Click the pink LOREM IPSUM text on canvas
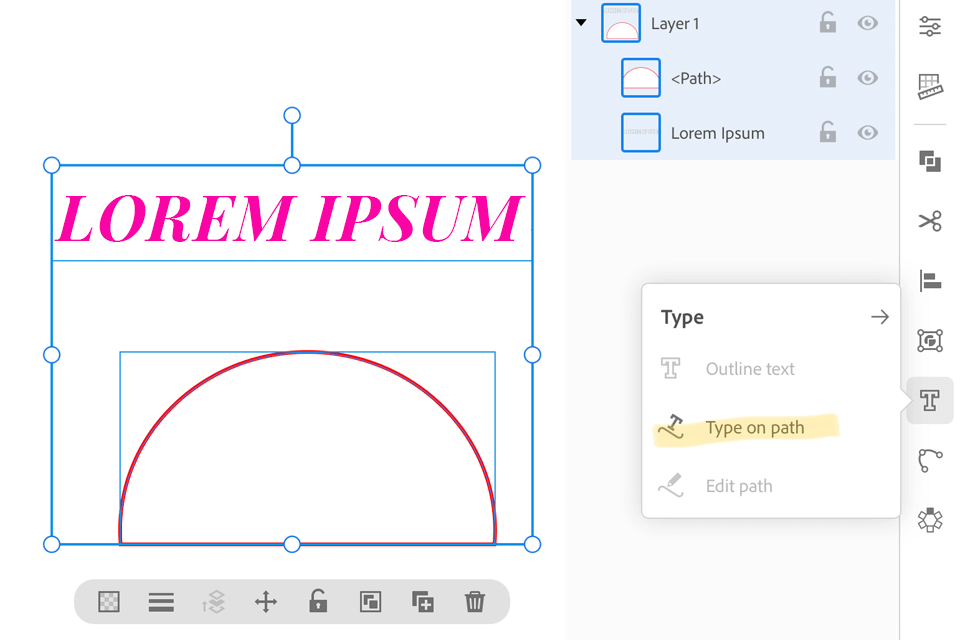Screen dimensions: 960x640 pyautogui.click(x=290, y=218)
